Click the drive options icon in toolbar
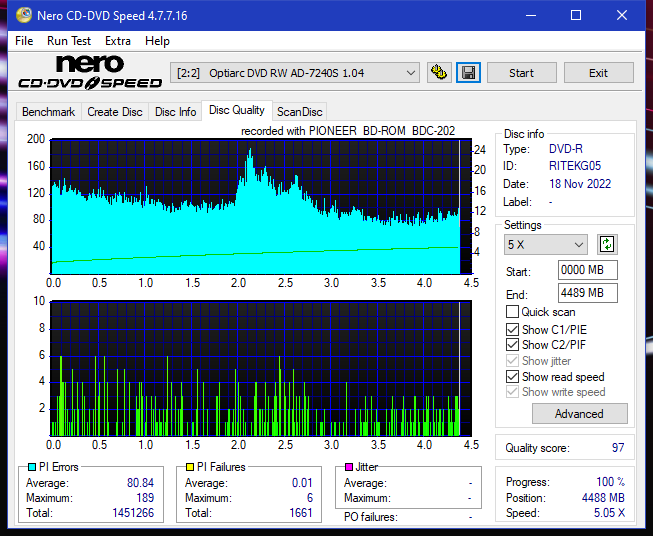Image resolution: width=653 pixels, height=536 pixels. tap(439, 73)
